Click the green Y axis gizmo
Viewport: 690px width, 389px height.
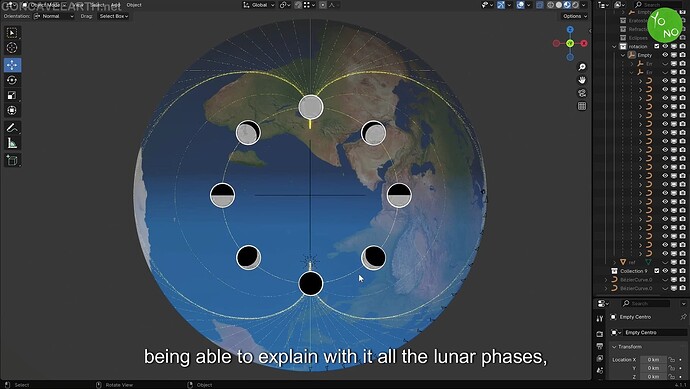[x=570, y=43]
